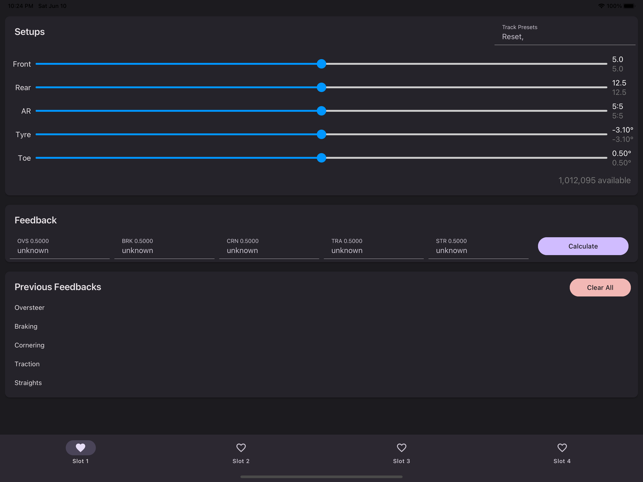Image resolution: width=643 pixels, height=482 pixels.
Task: Click the AR slider handle
Action: (322, 111)
